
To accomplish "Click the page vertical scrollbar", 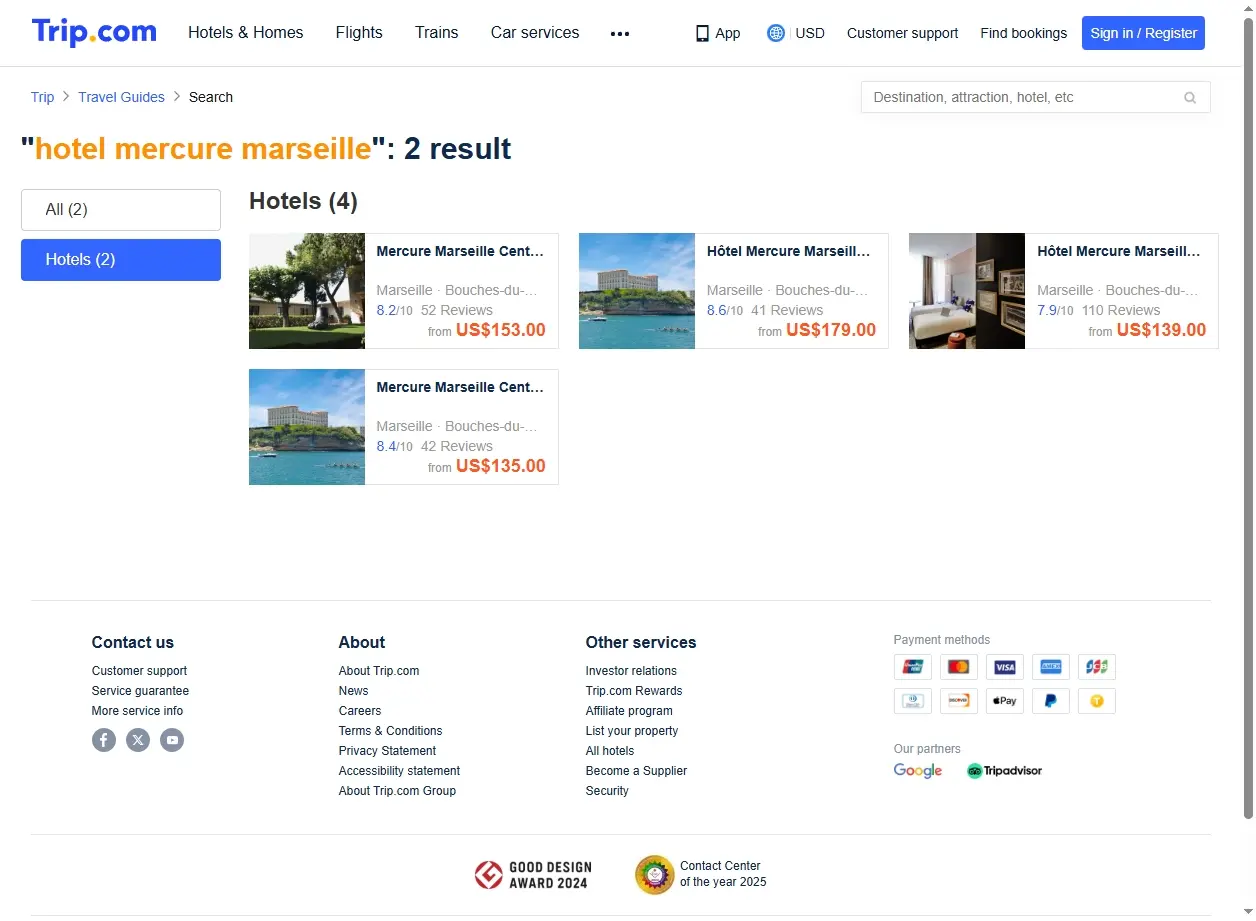I will (x=1248, y=418).
